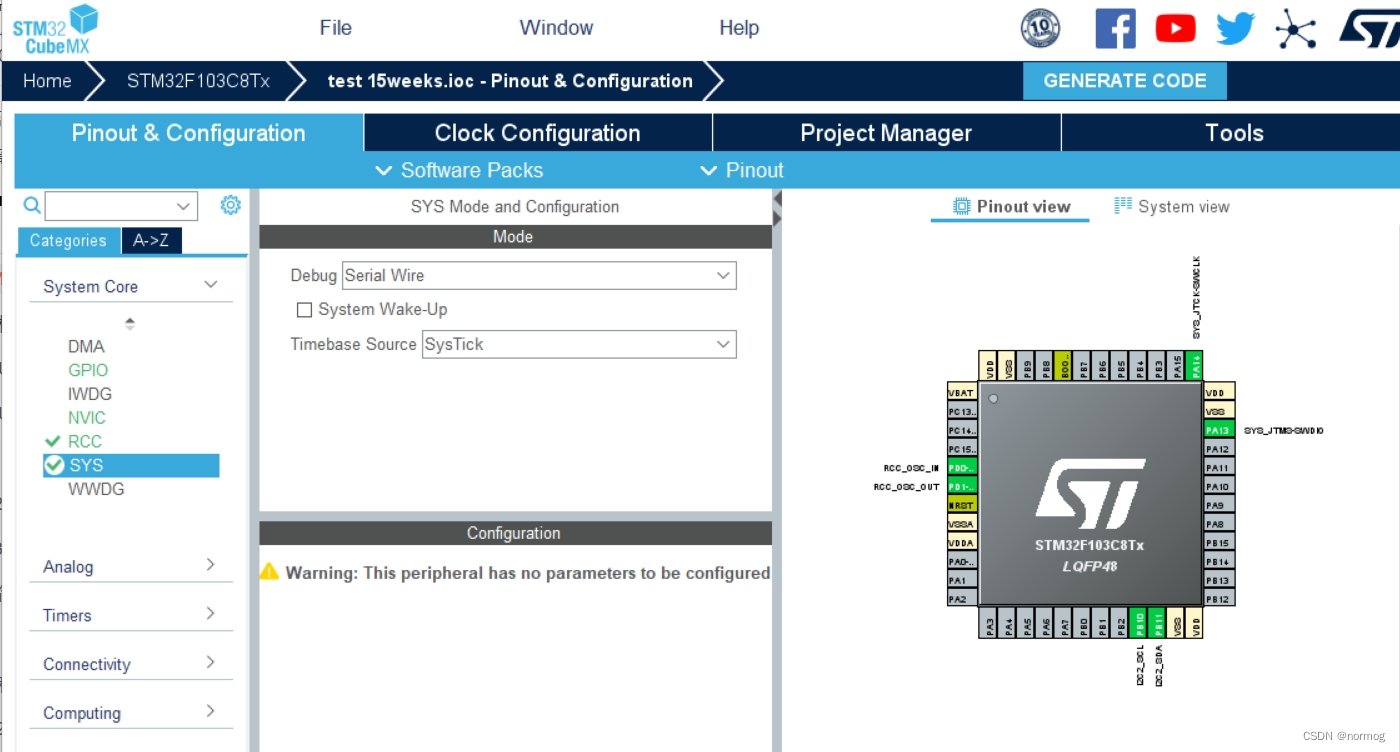Viewport: 1400px width, 752px height.
Task: Click the GENERATE CODE button
Action: point(1125,81)
